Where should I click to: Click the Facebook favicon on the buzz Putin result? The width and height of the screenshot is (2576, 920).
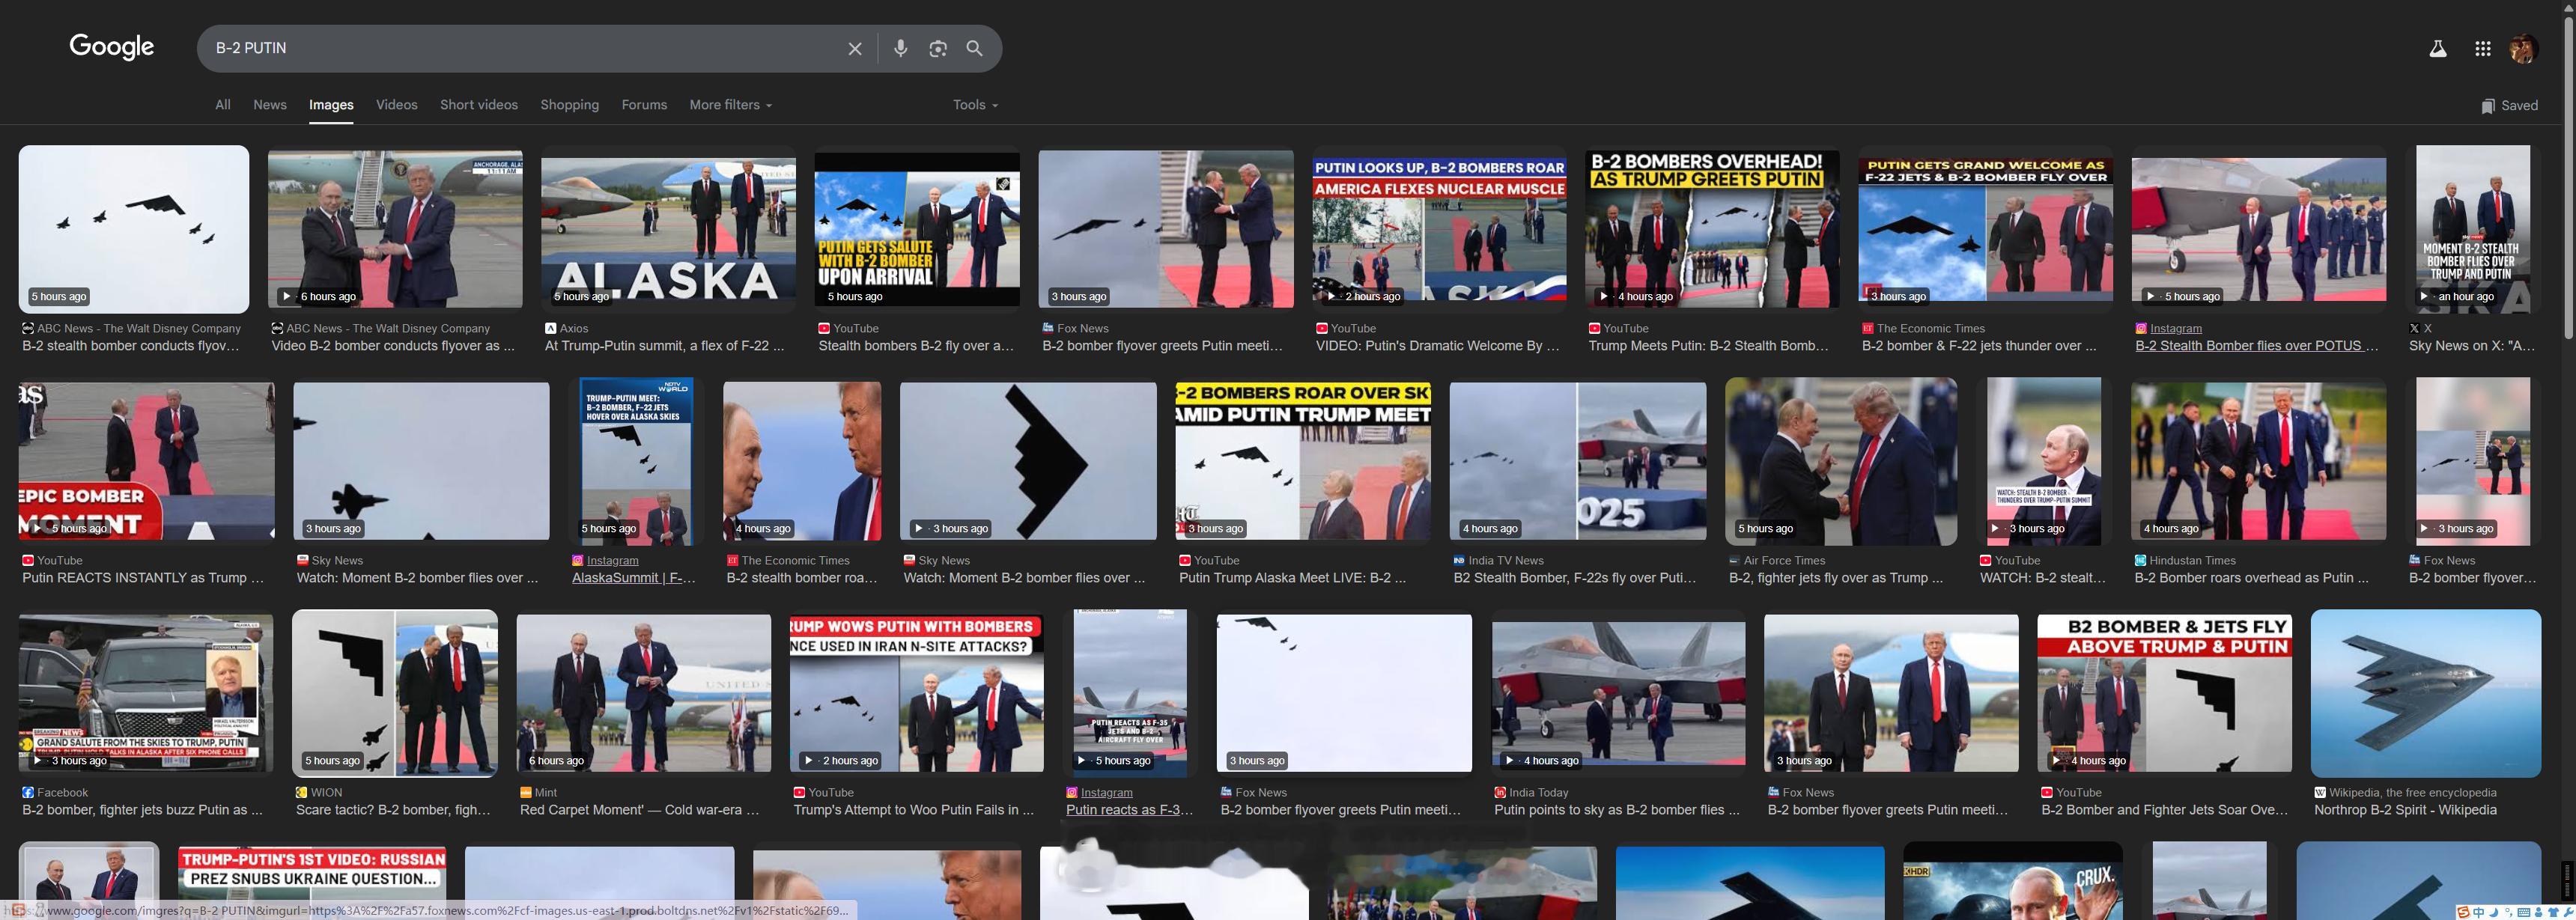(x=28, y=792)
